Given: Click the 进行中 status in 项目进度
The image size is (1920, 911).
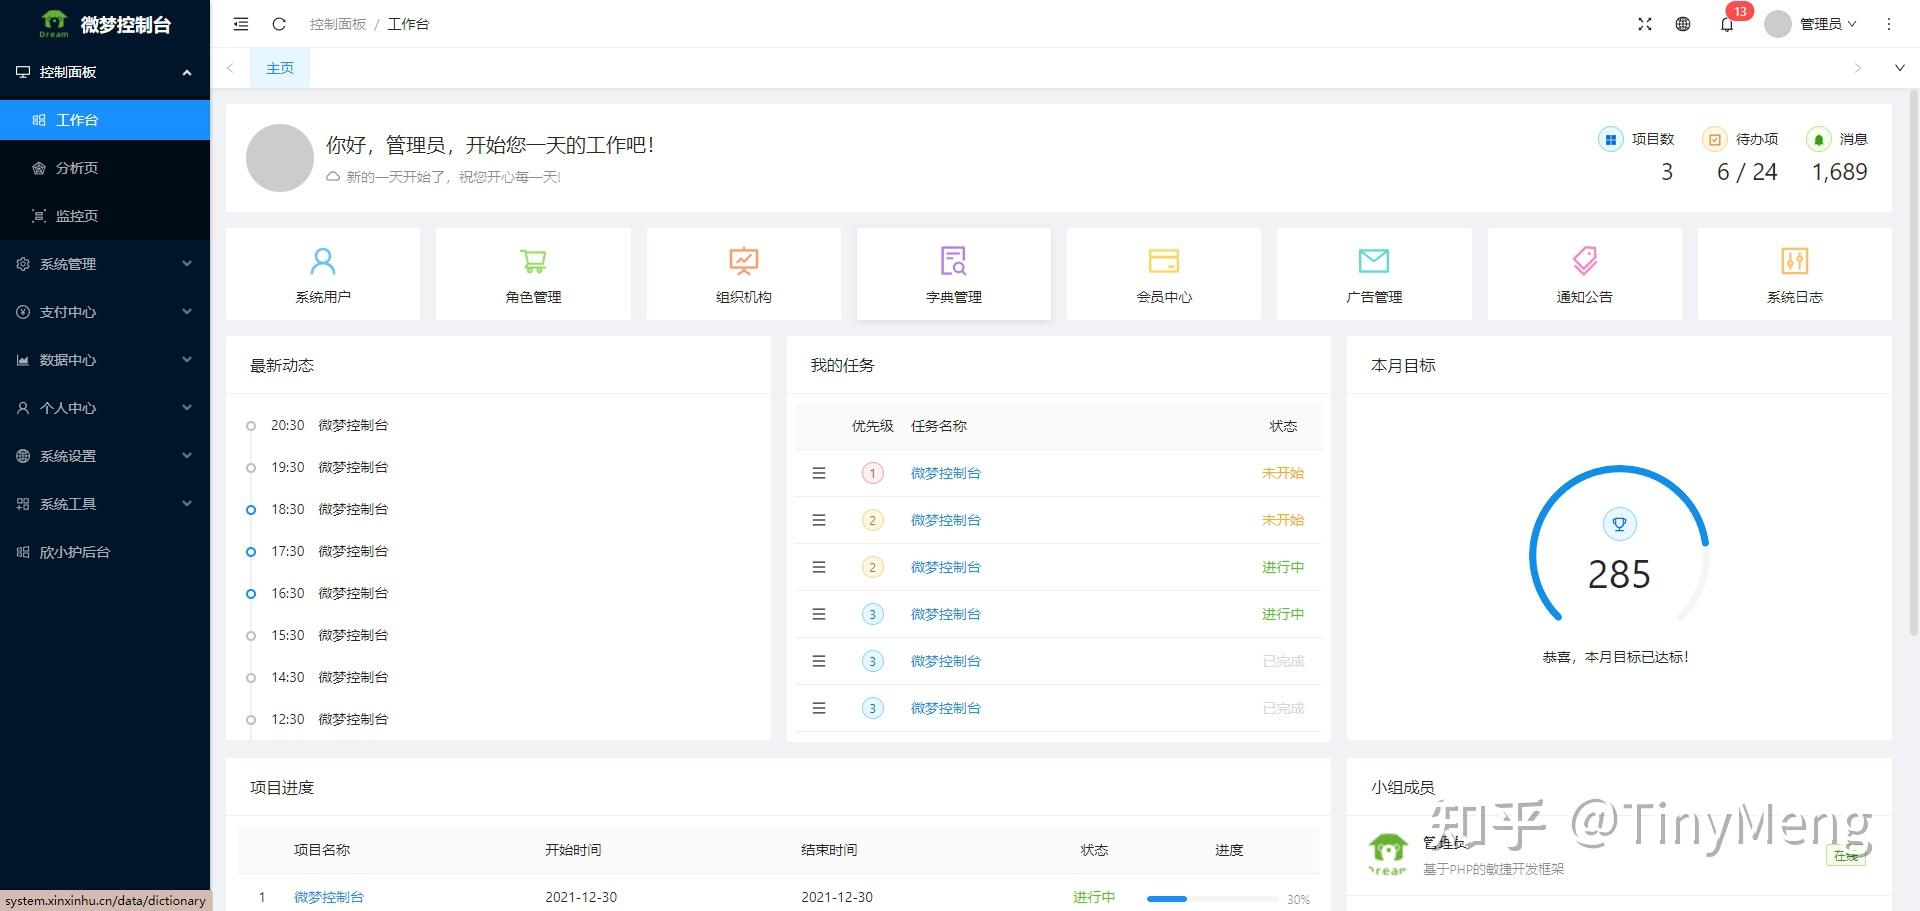Looking at the screenshot, I should click(x=1094, y=897).
